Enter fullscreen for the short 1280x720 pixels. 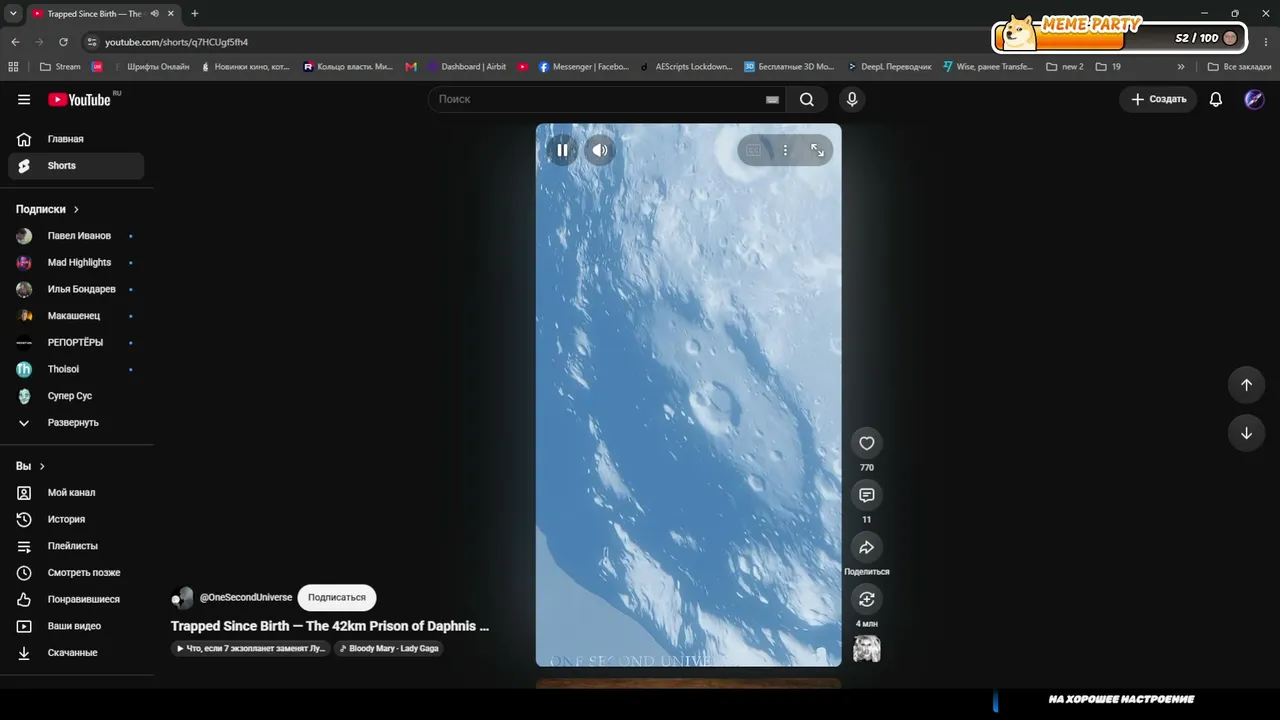coord(817,150)
